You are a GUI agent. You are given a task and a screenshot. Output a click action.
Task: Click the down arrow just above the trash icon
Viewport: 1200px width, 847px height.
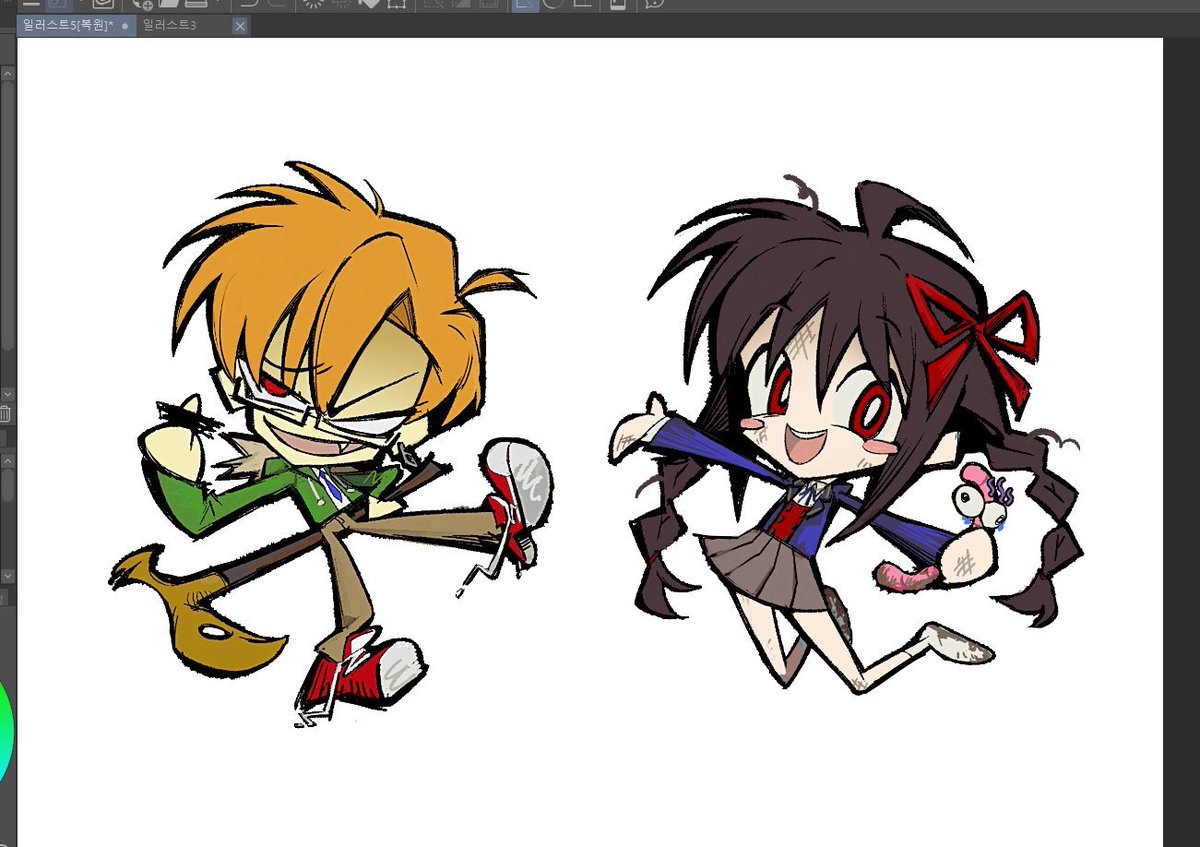pos(7,394)
